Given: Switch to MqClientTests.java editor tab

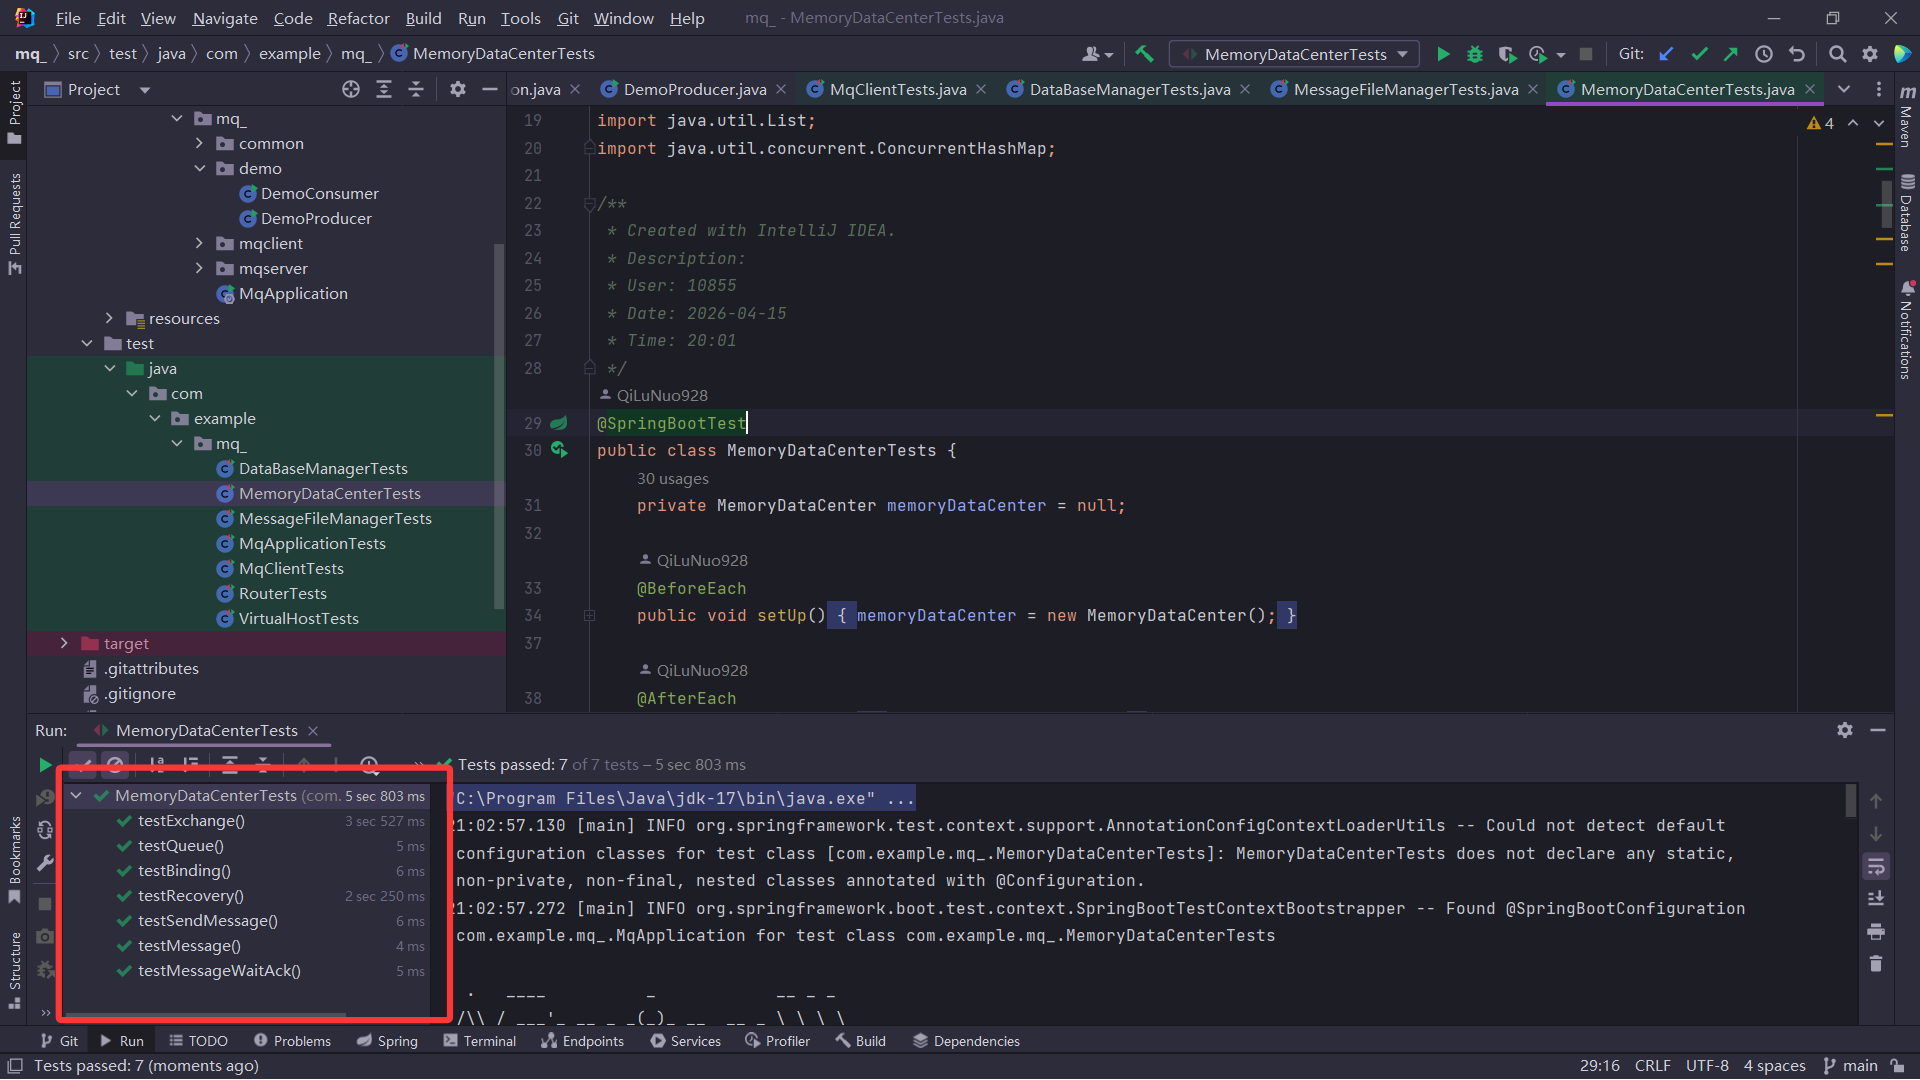Looking at the screenshot, I should pyautogui.click(x=897, y=89).
